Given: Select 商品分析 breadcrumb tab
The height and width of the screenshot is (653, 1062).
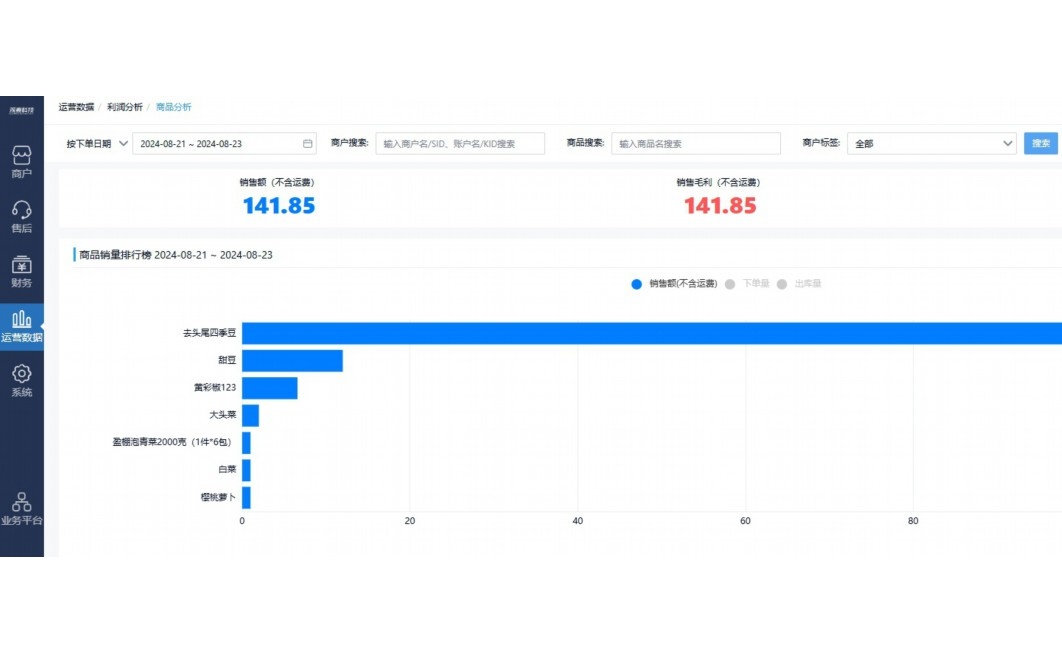Looking at the screenshot, I should [173, 105].
